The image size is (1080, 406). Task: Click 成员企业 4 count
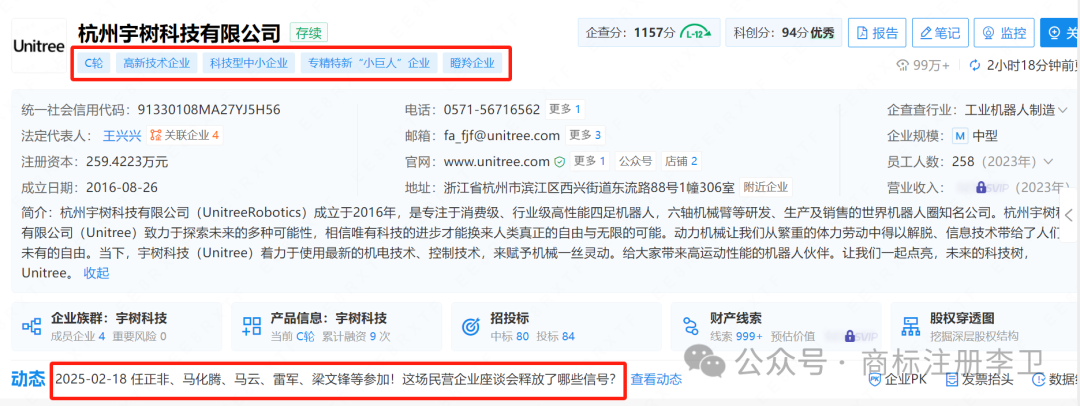[x=78, y=336]
